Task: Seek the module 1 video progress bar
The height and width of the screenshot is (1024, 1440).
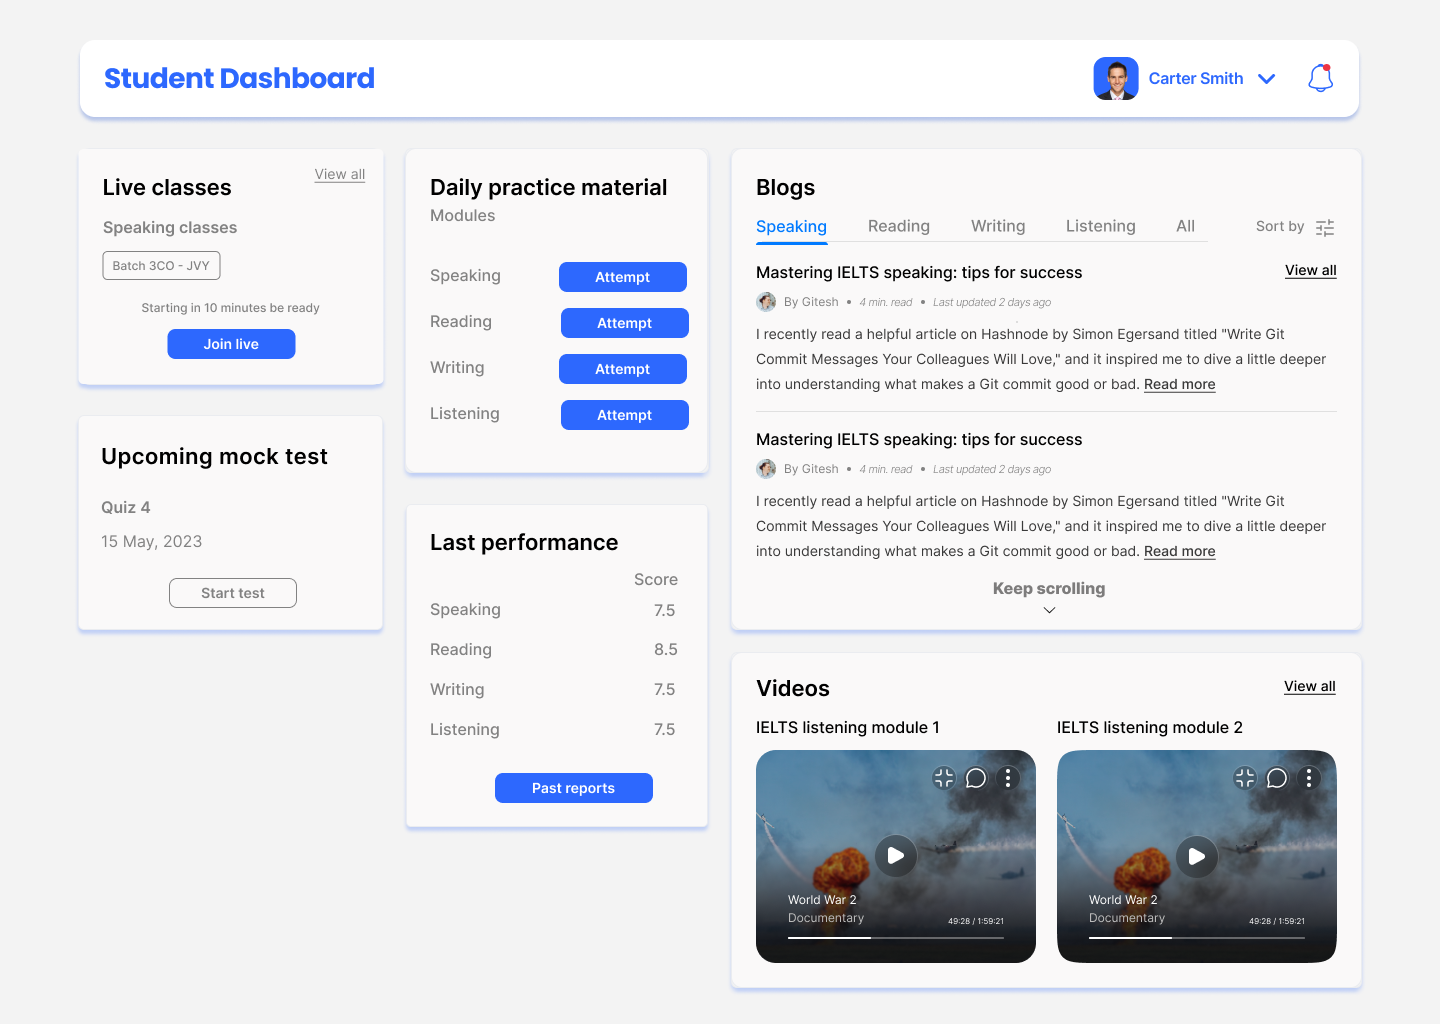Action: [x=896, y=938]
